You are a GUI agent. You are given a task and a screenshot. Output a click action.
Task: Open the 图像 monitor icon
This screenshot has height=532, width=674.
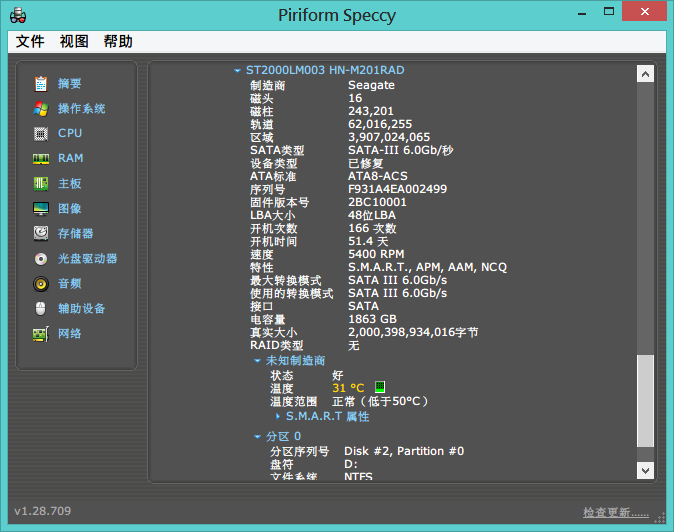coord(41,208)
